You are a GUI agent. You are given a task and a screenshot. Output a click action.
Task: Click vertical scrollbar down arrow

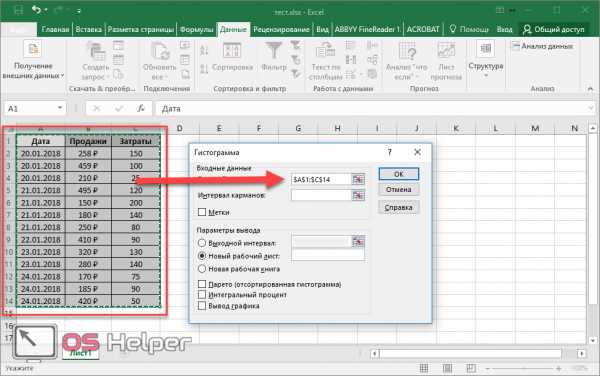[593, 340]
